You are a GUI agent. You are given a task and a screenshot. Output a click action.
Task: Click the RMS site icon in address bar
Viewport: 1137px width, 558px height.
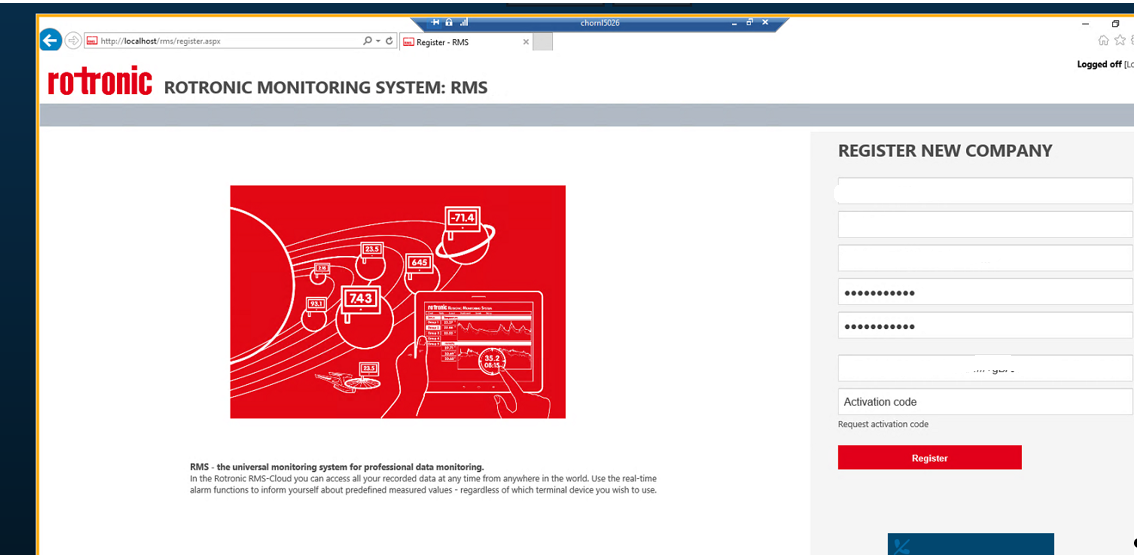(x=92, y=41)
